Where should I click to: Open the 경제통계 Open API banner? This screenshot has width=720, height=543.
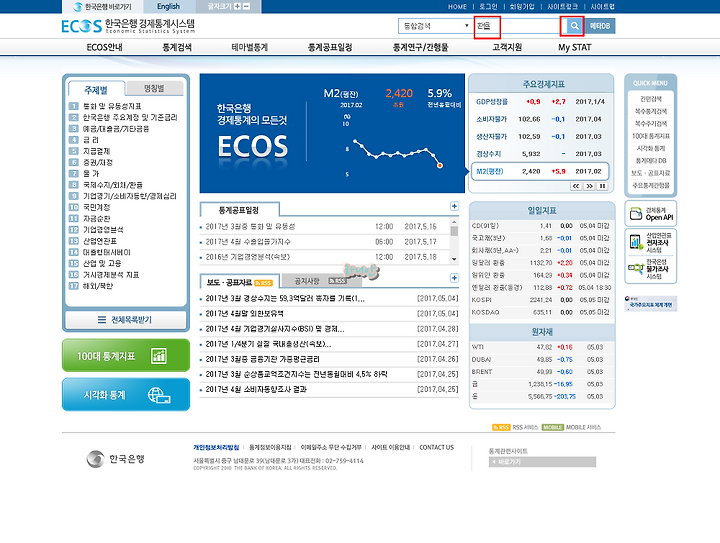(651, 213)
